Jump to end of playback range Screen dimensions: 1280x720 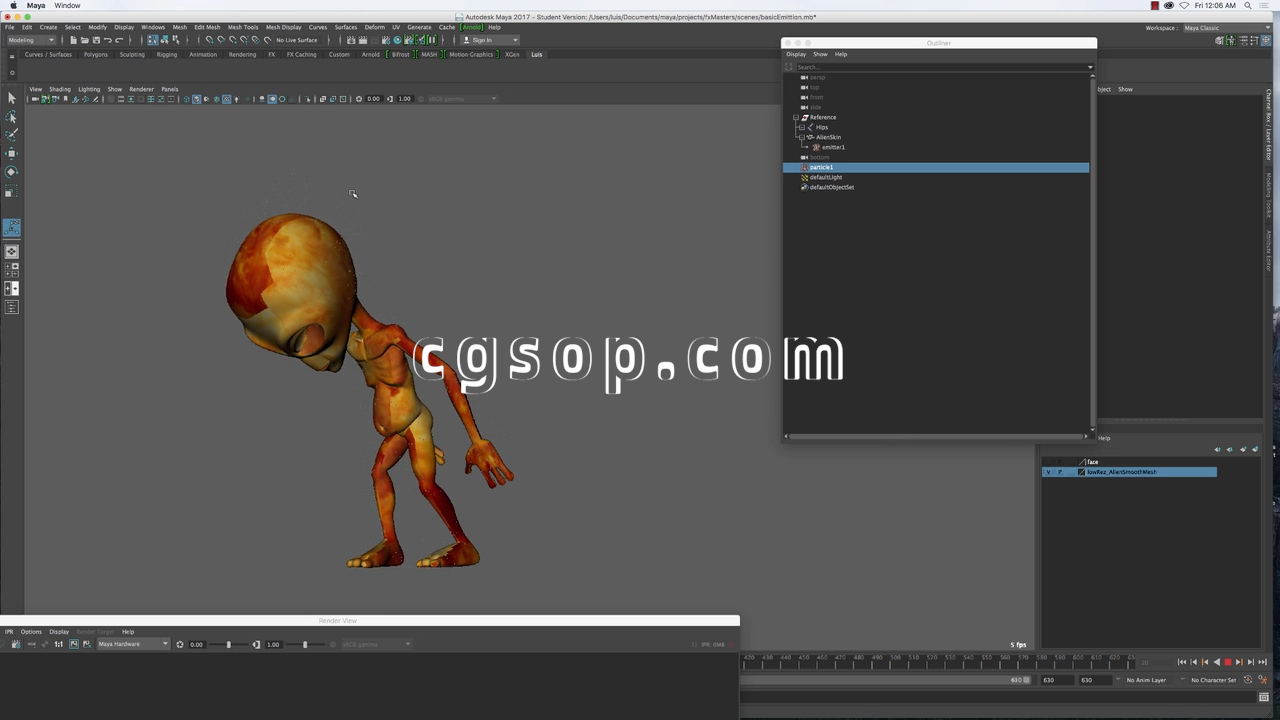pyautogui.click(x=1262, y=662)
